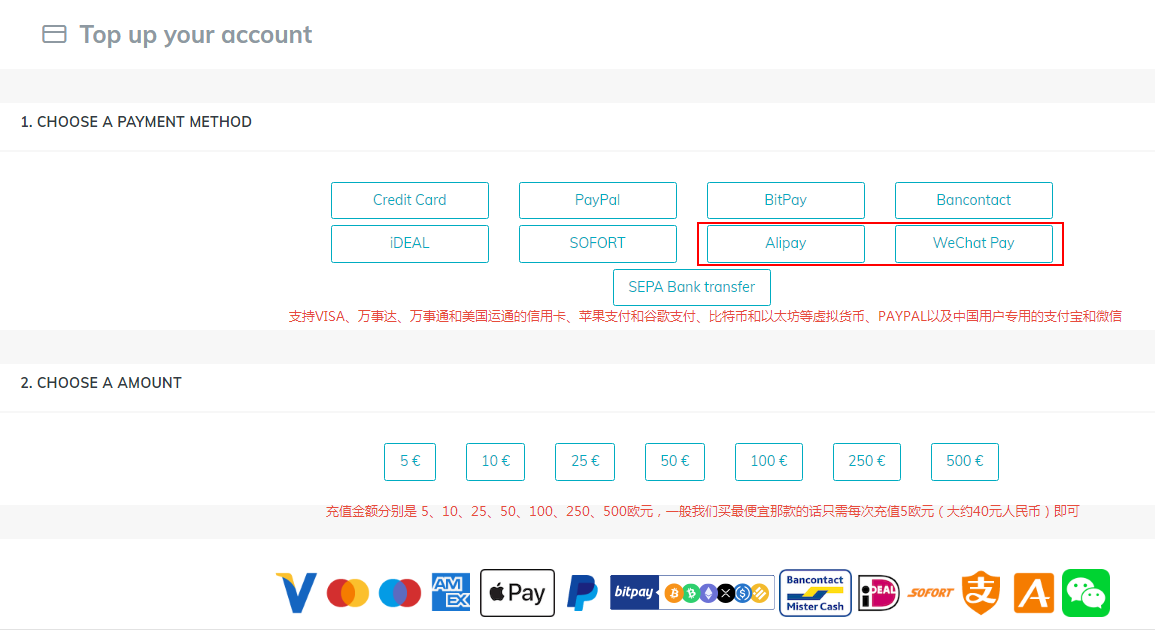Viewport: 1155px width, 631px height.
Task: Click "2. CHOOSE A AMOUNT" heading
Action: [101, 383]
